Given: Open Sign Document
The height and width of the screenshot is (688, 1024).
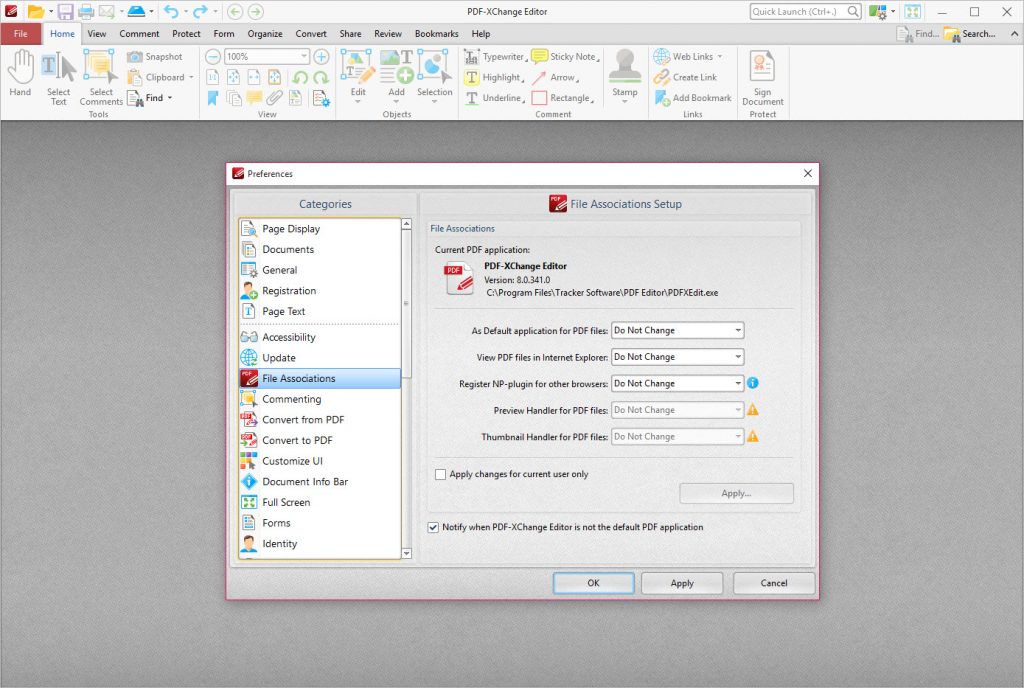Looking at the screenshot, I should 762,78.
